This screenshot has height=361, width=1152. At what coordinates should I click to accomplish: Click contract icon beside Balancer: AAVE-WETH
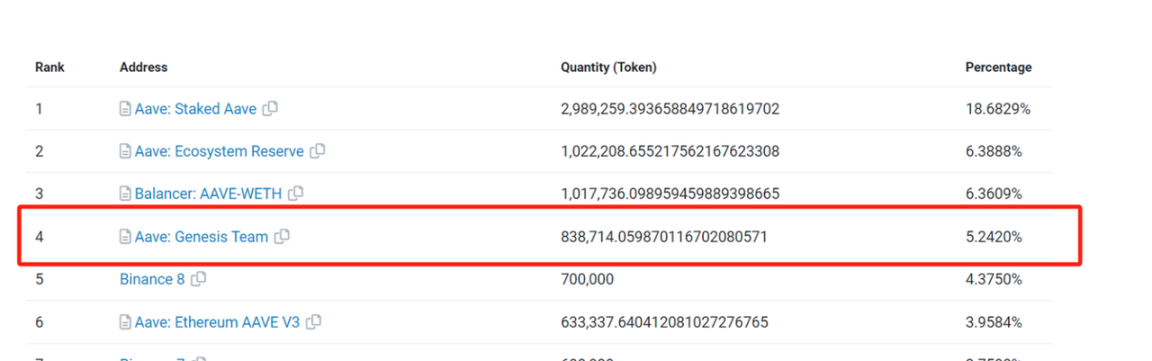[126, 194]
